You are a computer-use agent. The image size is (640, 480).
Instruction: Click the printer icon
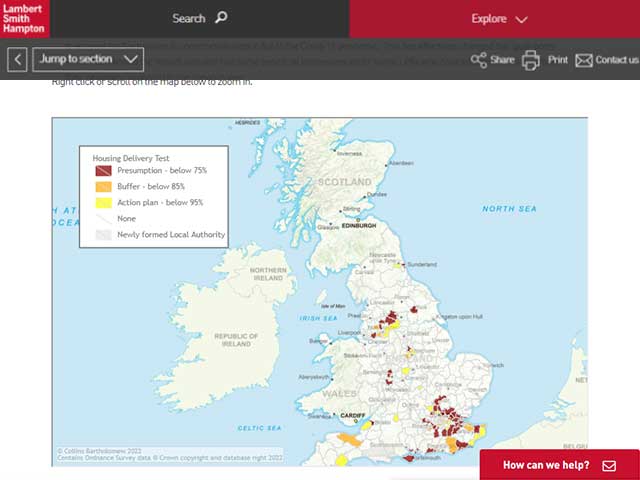click(531, 60)
